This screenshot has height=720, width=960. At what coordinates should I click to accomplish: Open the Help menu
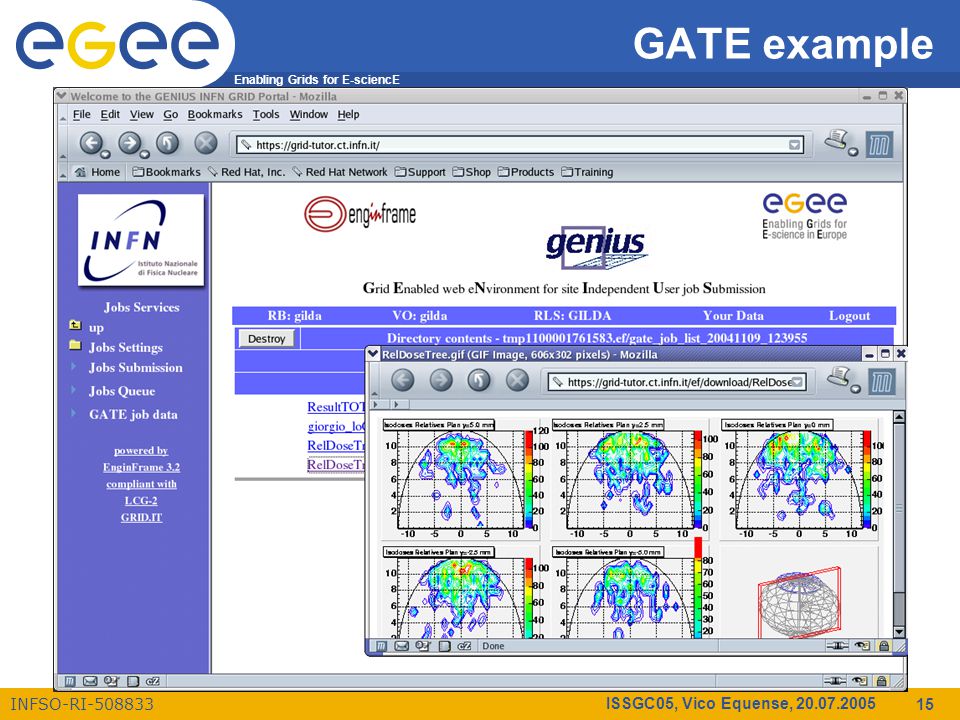point(348,114)
